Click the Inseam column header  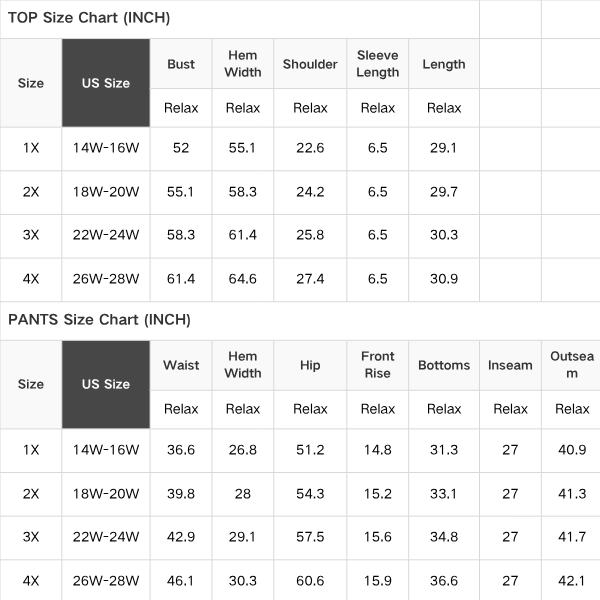pos(510,365)
